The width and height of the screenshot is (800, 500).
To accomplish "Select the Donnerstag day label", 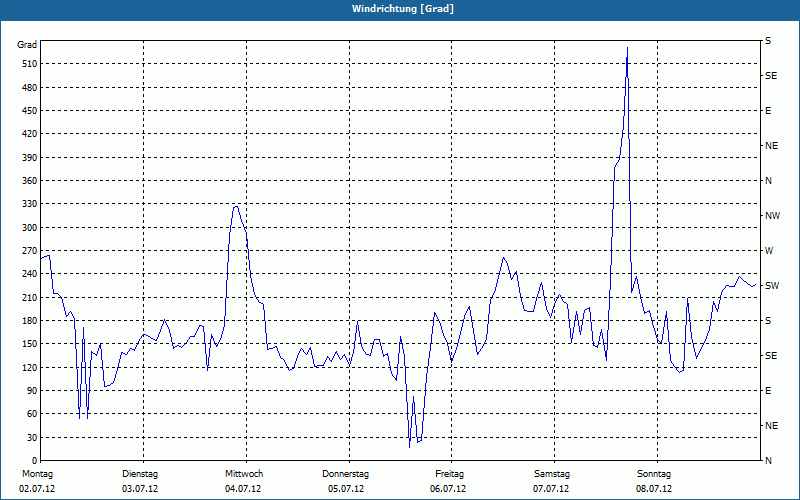I will (x=345, y=474).
